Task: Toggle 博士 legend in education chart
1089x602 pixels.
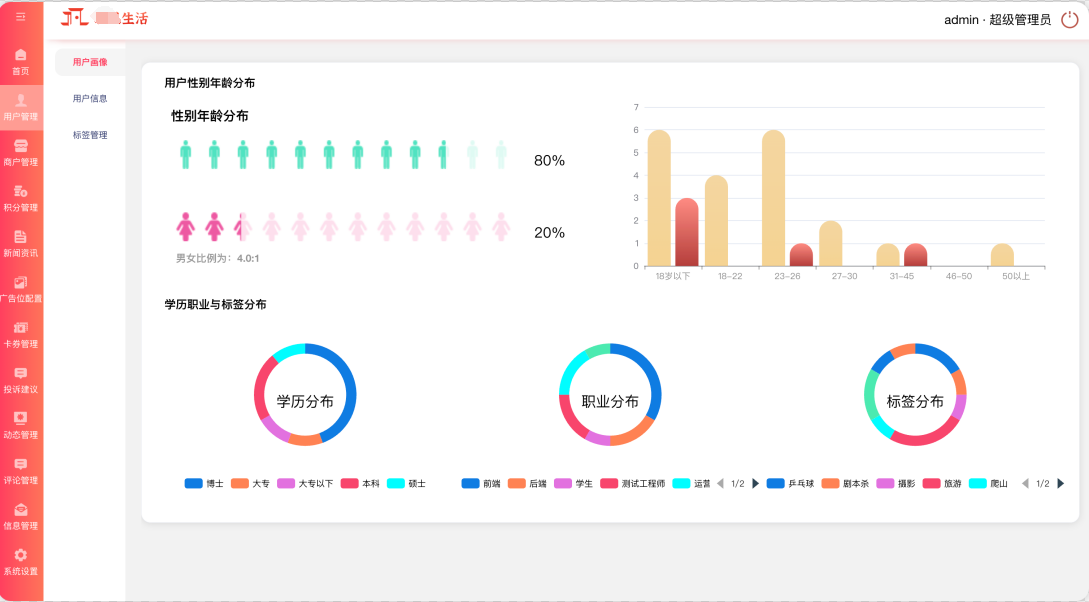Action: point(204,483)
